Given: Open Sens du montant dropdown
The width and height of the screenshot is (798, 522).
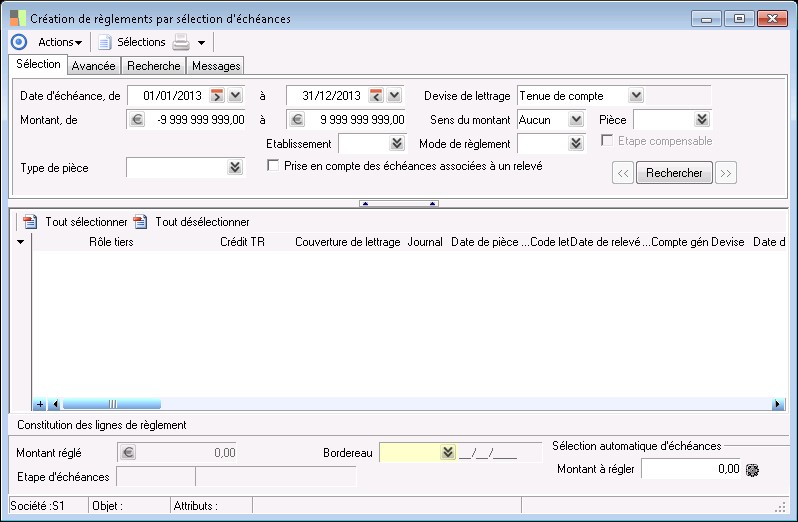Looking at the screenshot, I should coord(576,120).
